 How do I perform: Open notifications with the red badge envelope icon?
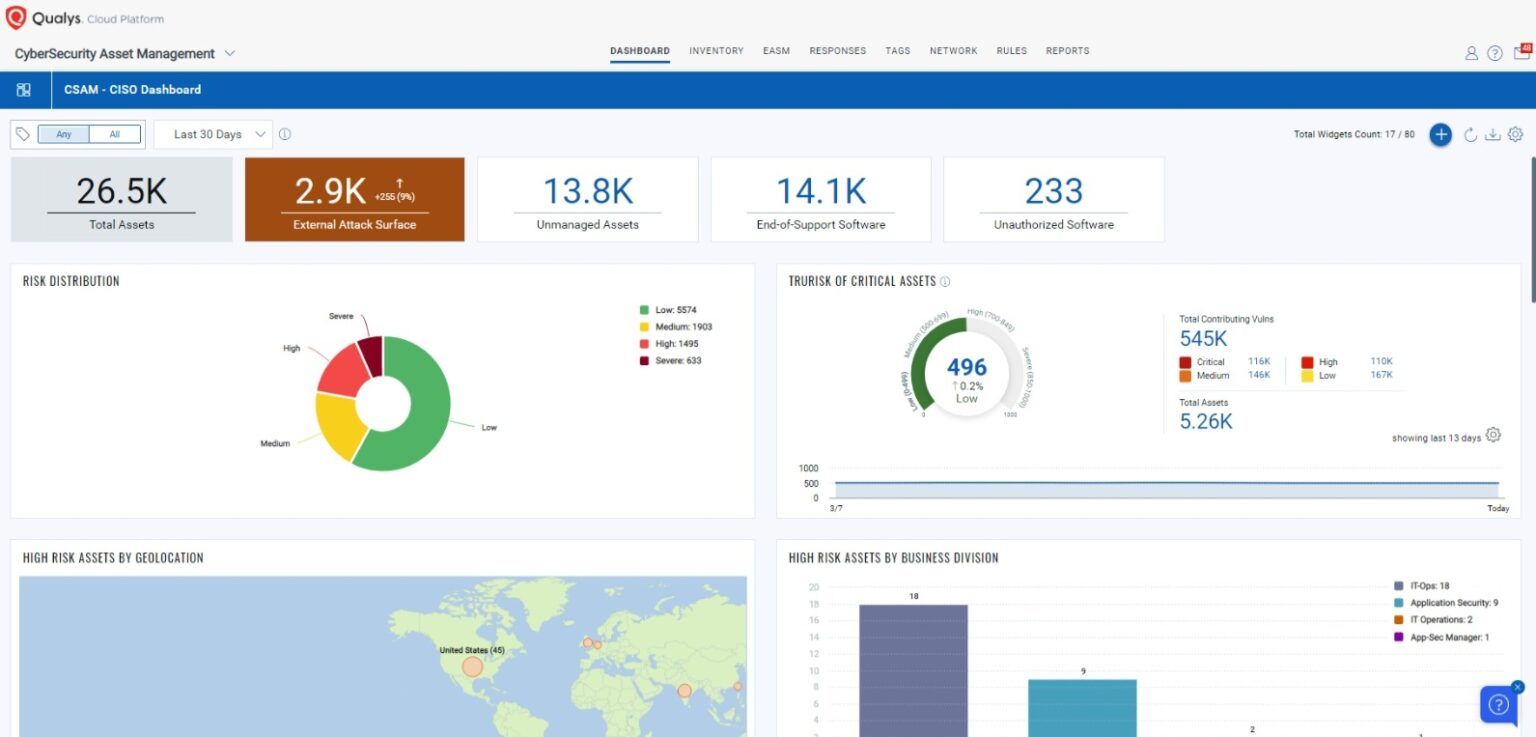tap(1521, 53)
